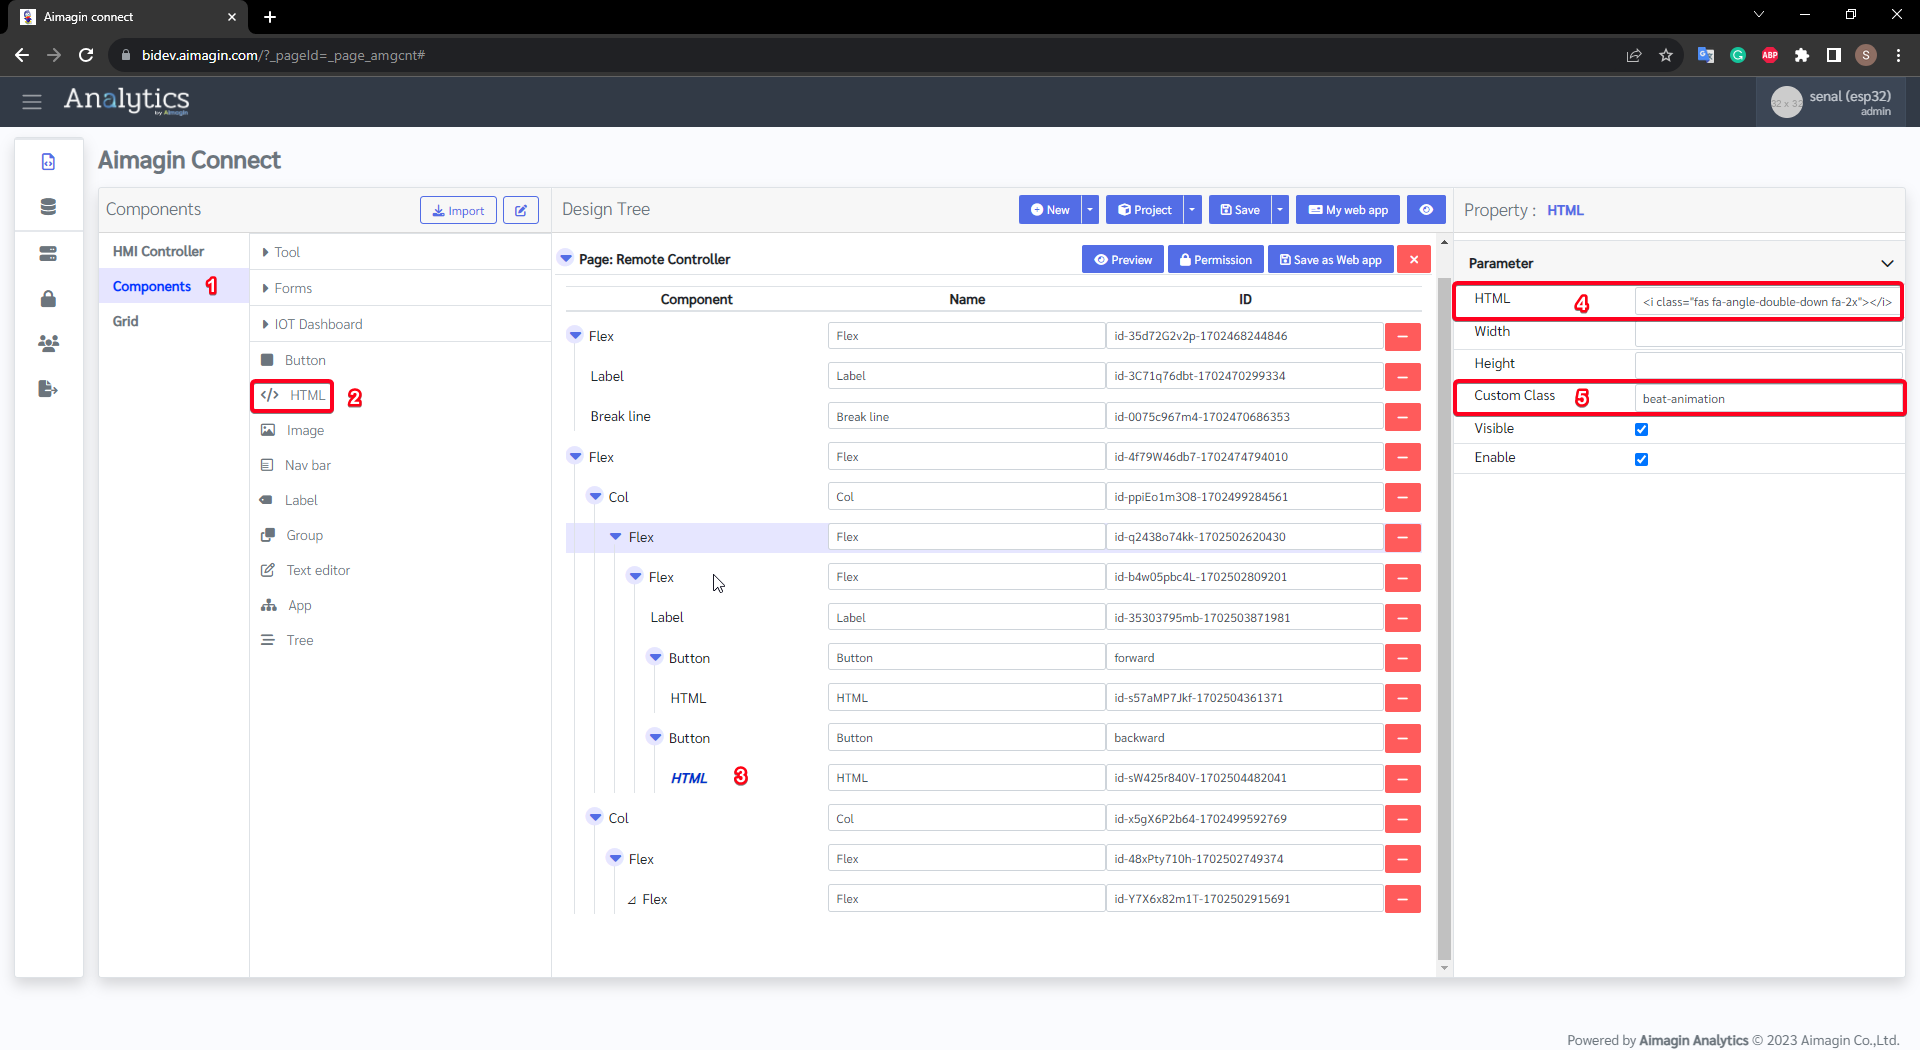
Task: Click the Save as Web app button
Action: pyautogui.click(x=1330, y=260)
